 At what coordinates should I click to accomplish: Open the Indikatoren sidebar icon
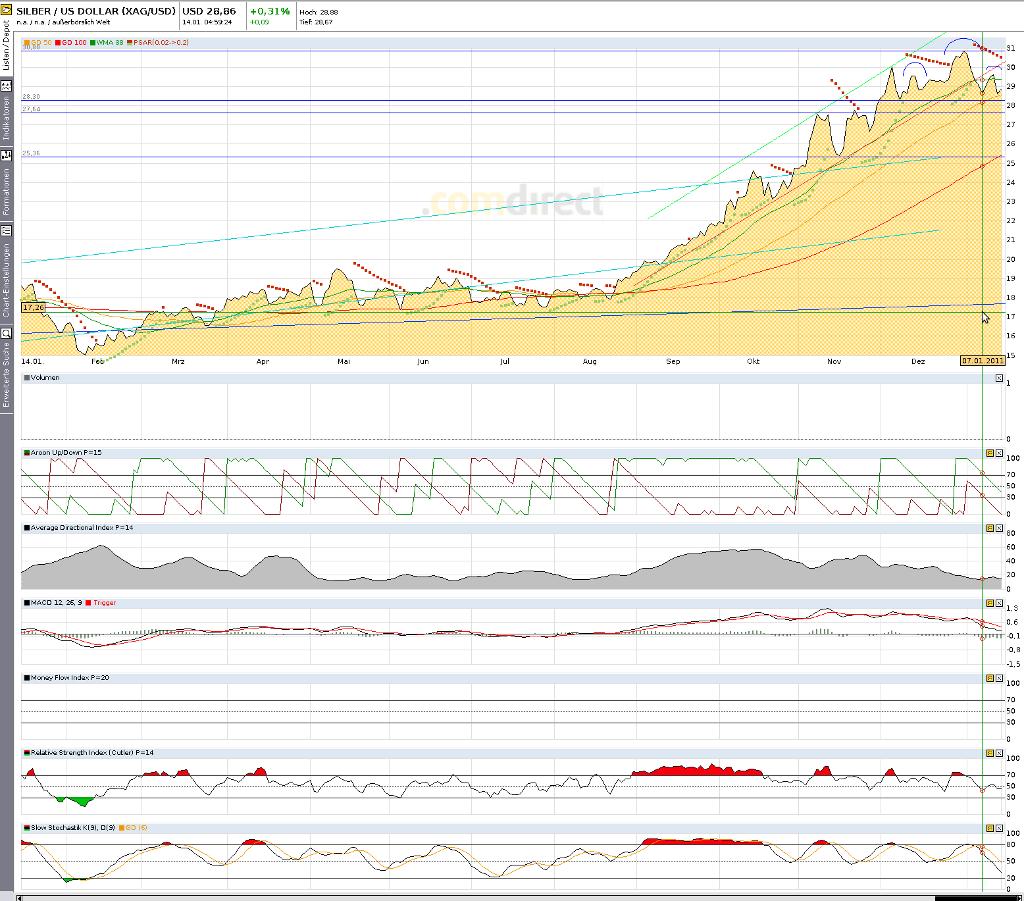(6, 86)
